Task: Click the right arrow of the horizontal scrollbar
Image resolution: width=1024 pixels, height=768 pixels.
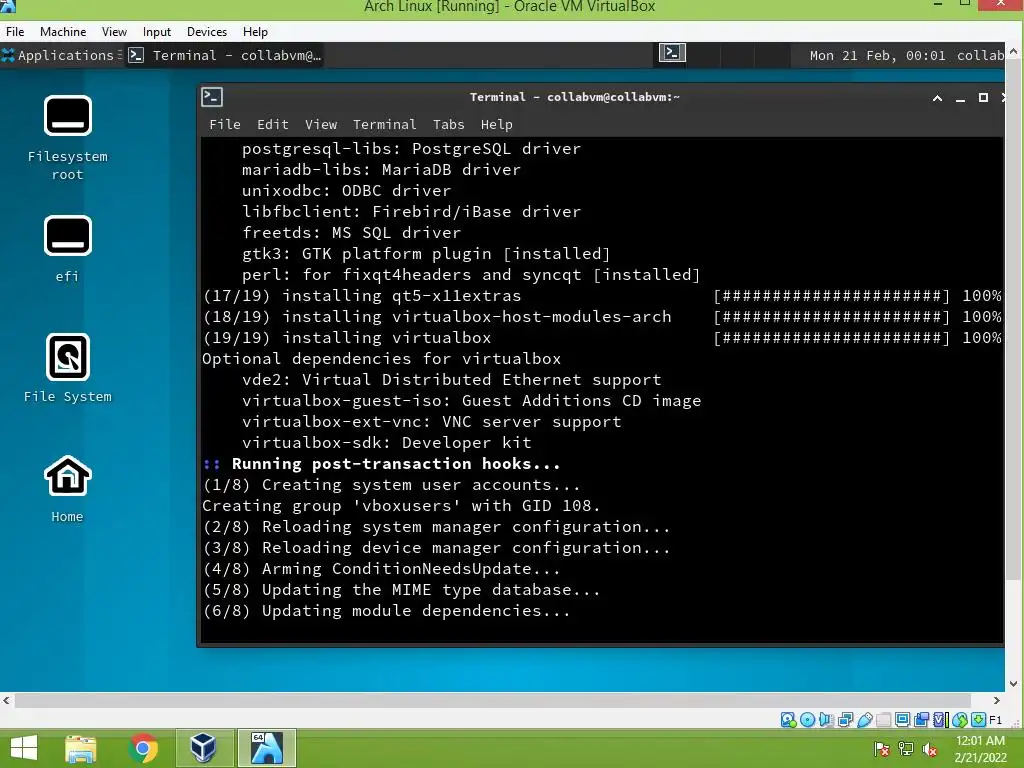Action: [997, 700]
